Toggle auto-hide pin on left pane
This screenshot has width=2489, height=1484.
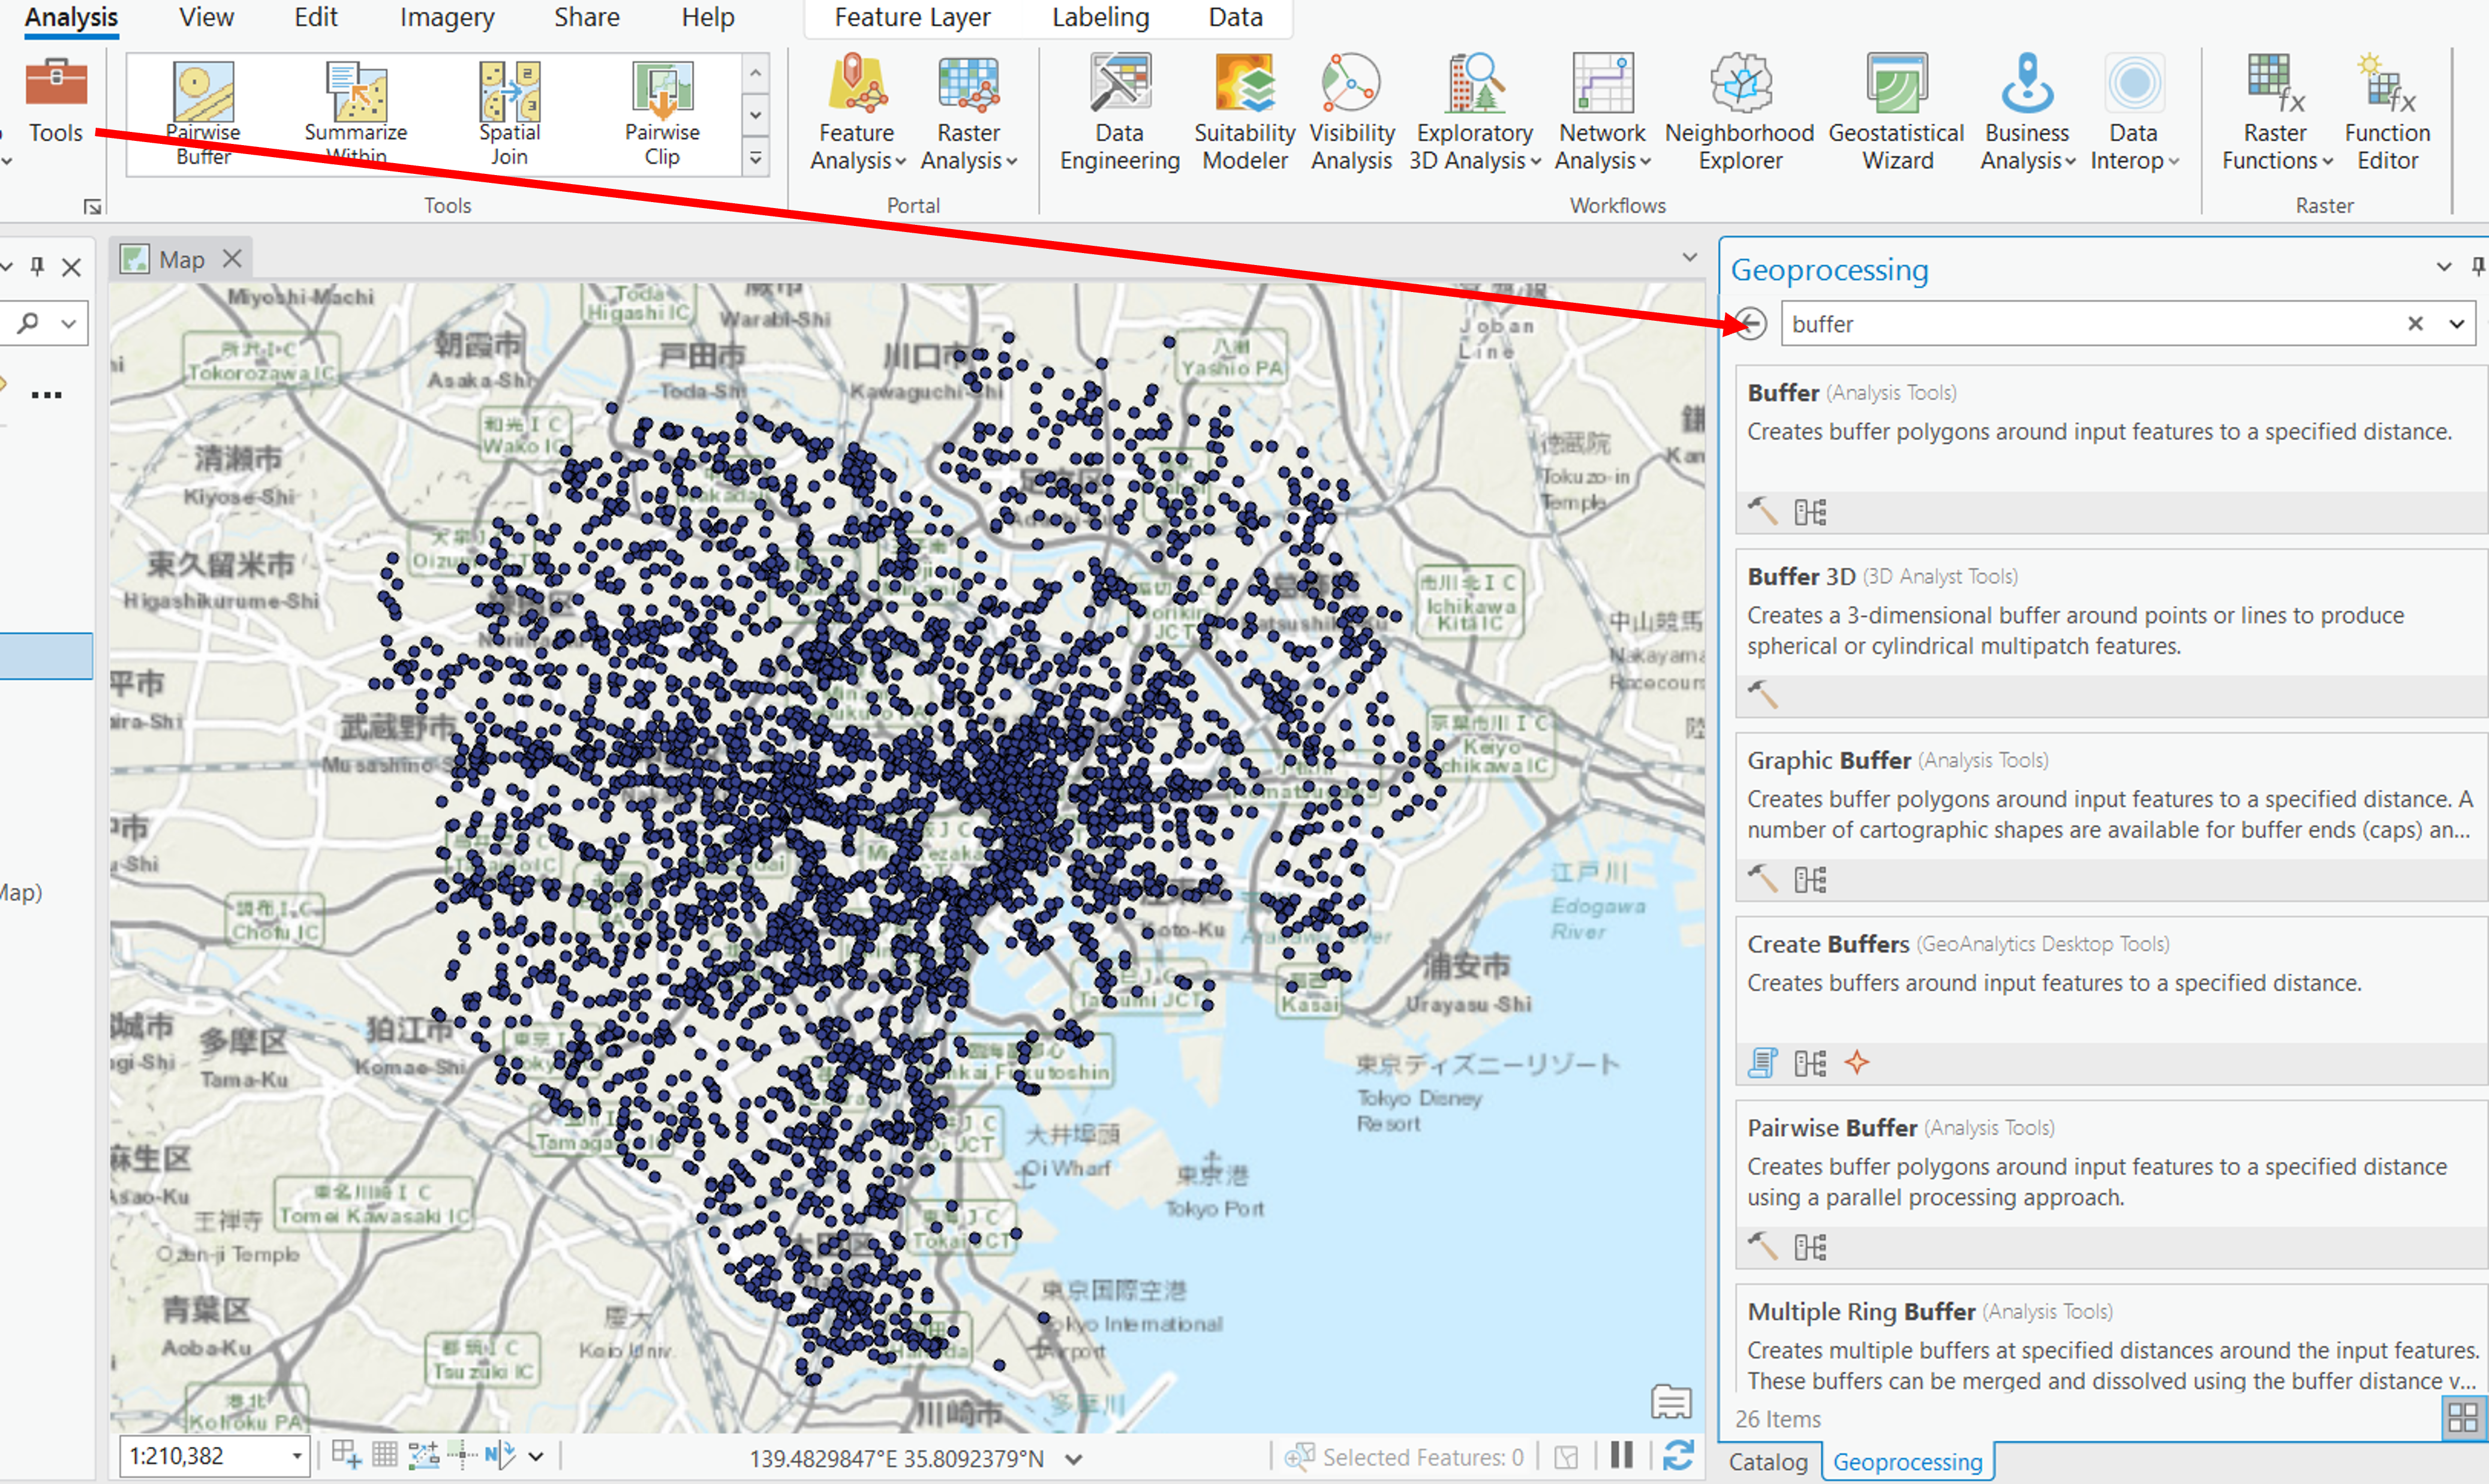point(37,266)
